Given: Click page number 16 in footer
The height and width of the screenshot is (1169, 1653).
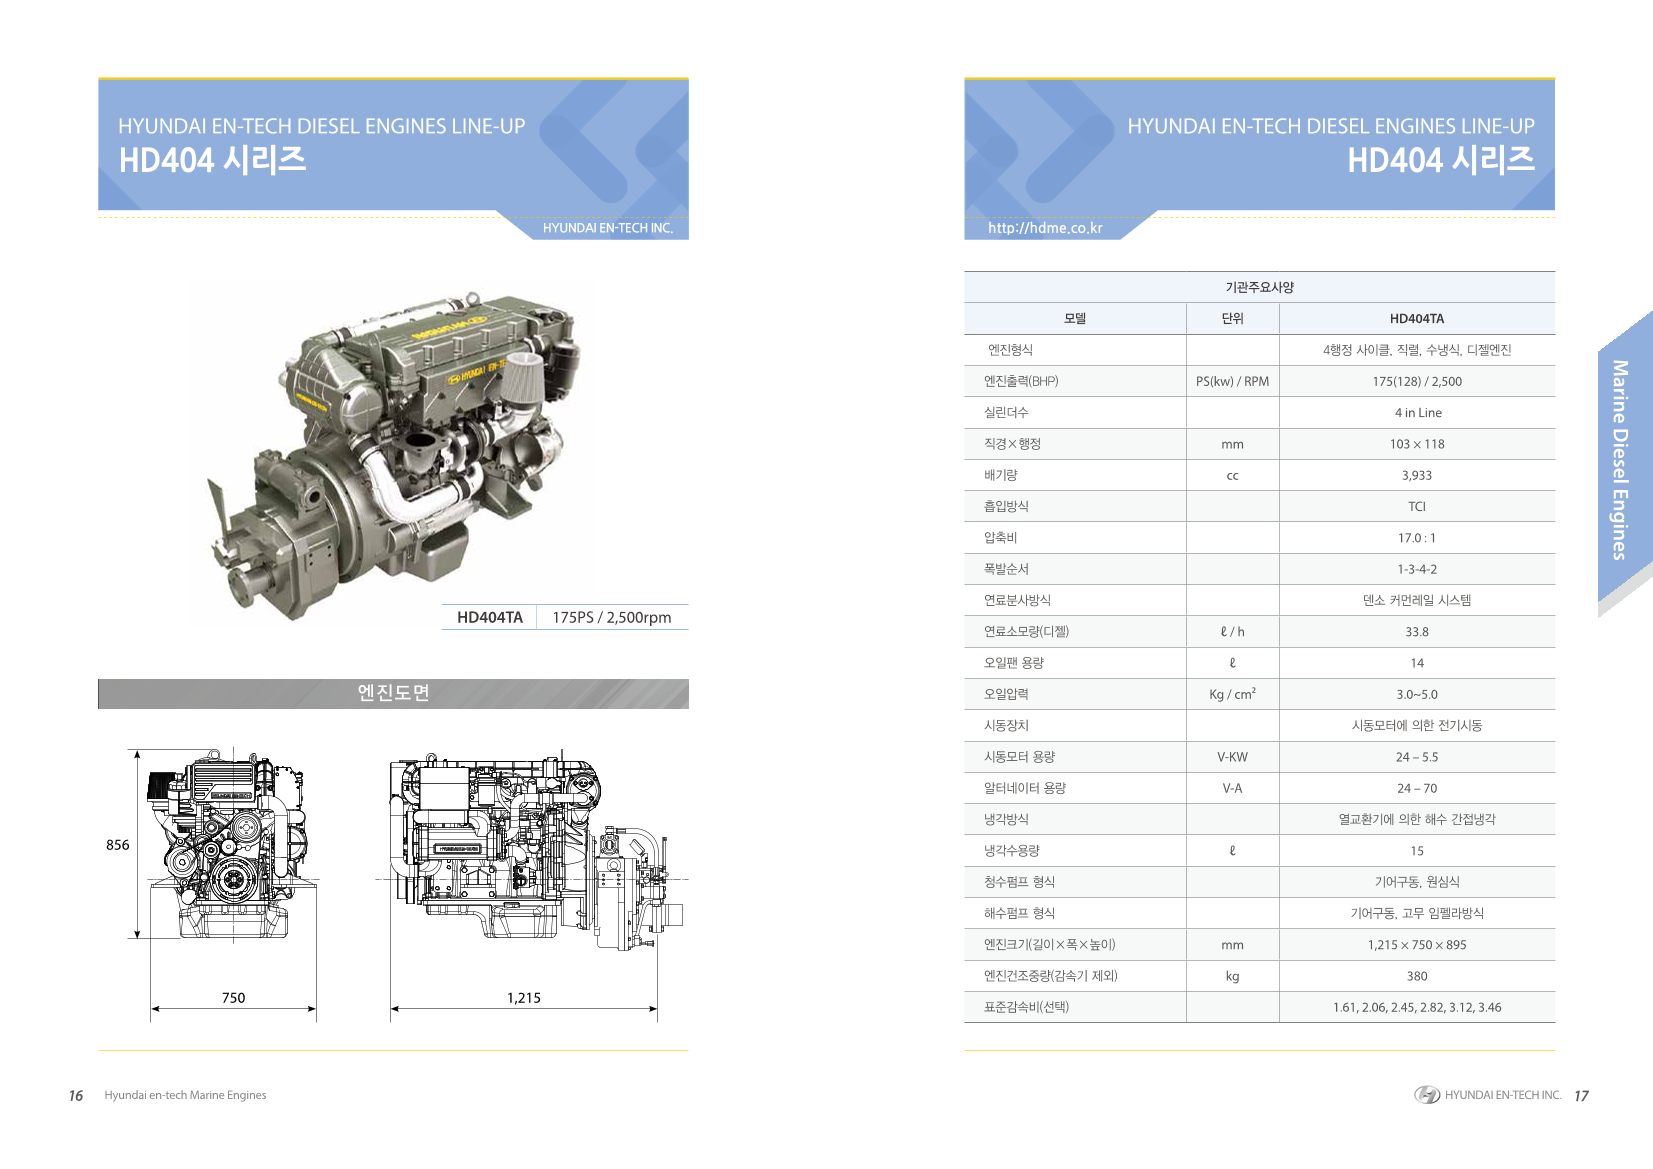Looking at the screenshot, I should click(76, 1095).
